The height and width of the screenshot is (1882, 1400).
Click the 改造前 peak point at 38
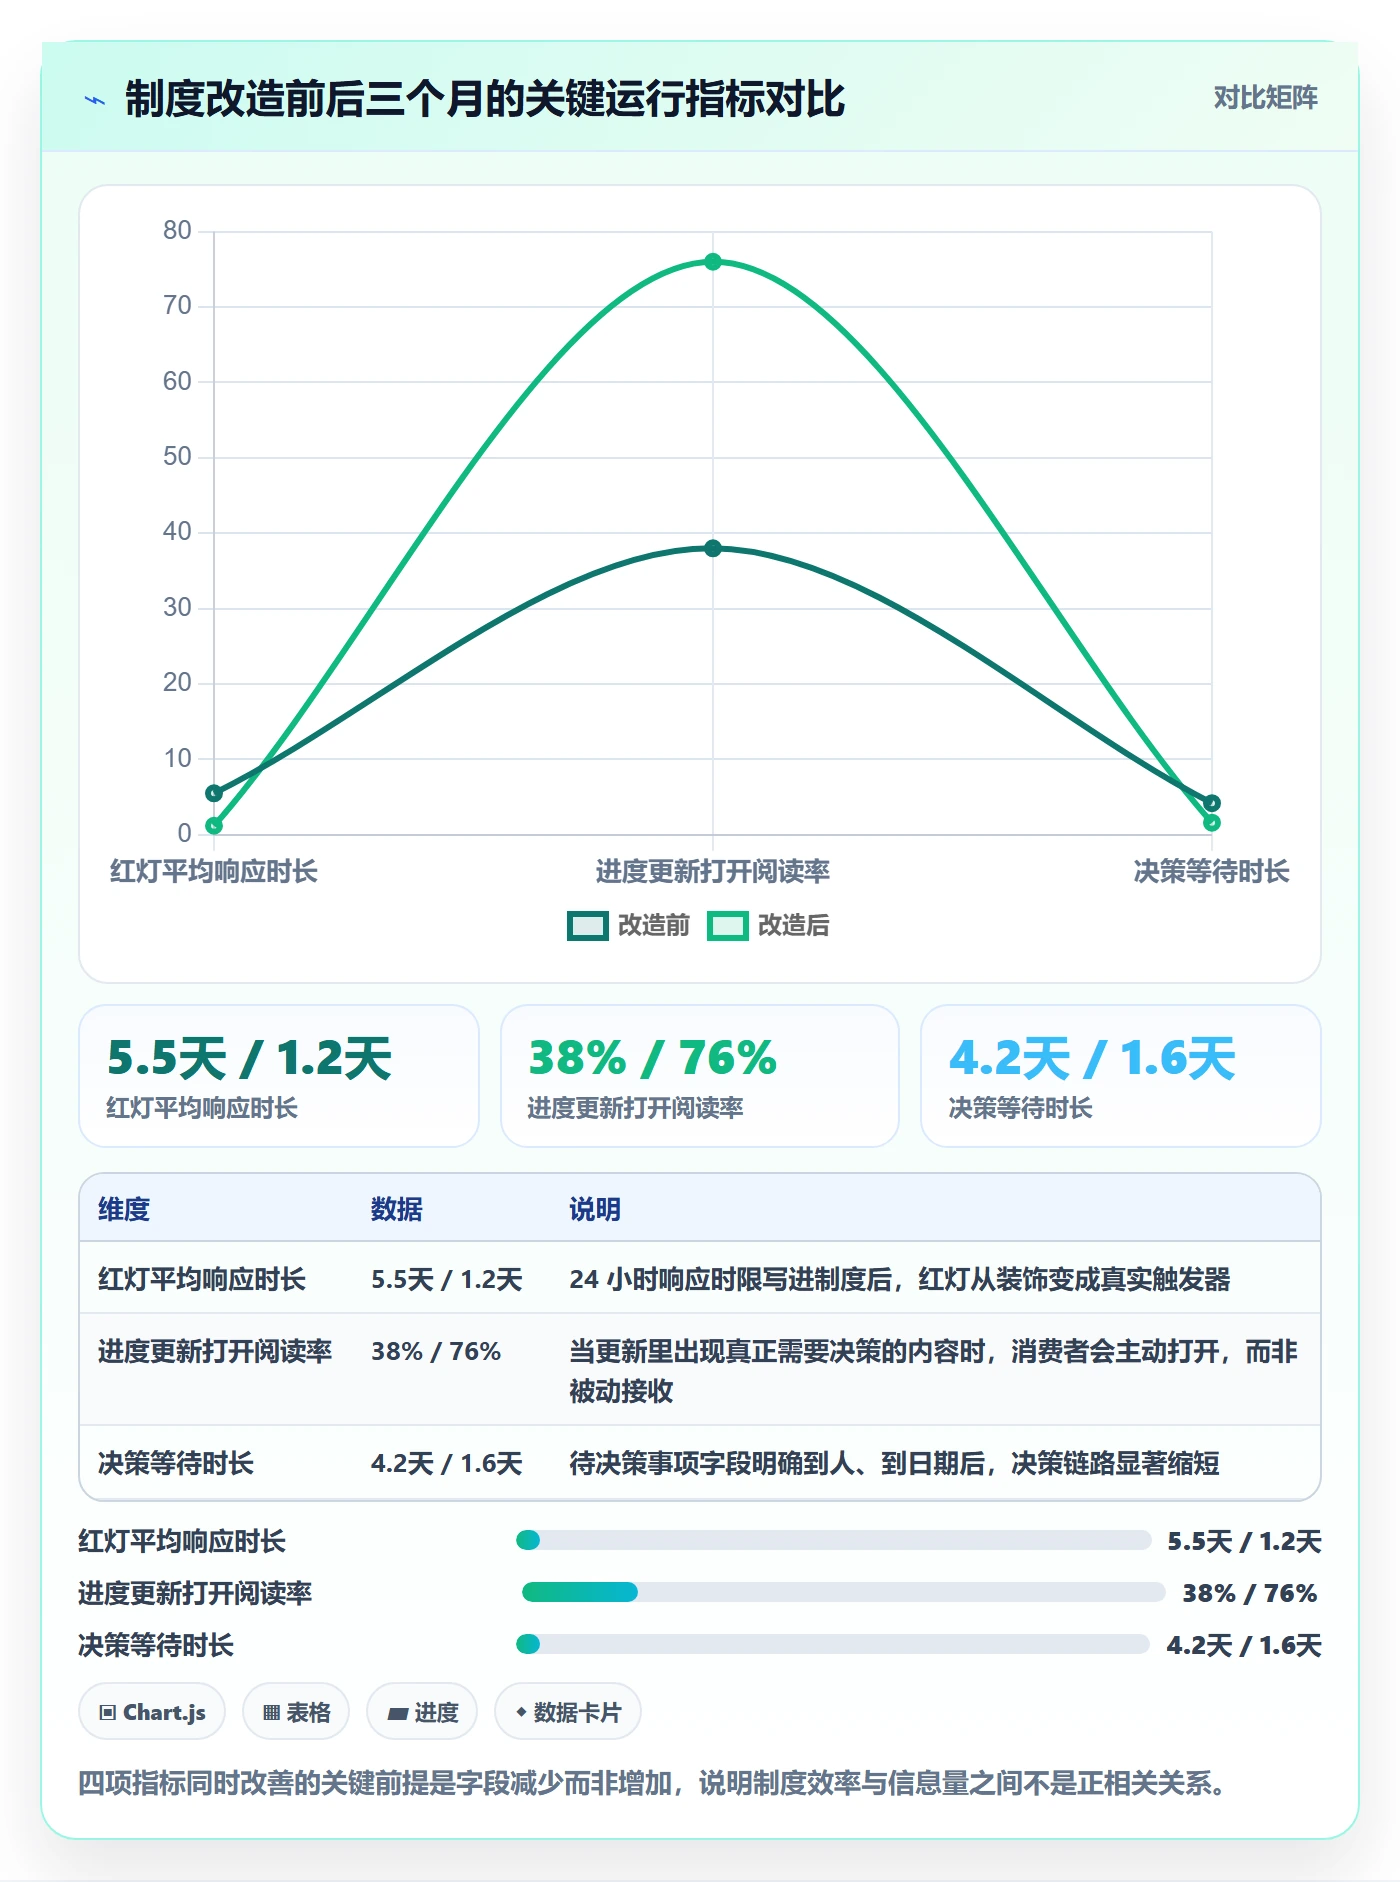click(x=713, y=548)
